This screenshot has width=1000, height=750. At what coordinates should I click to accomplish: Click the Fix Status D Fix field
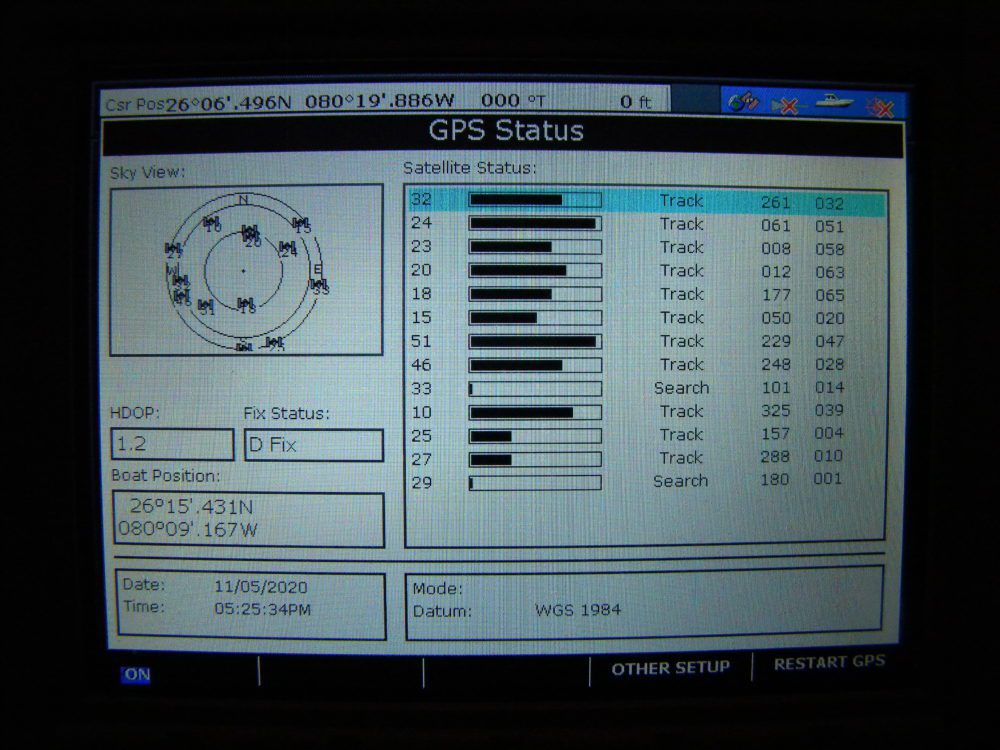point(313,445)
